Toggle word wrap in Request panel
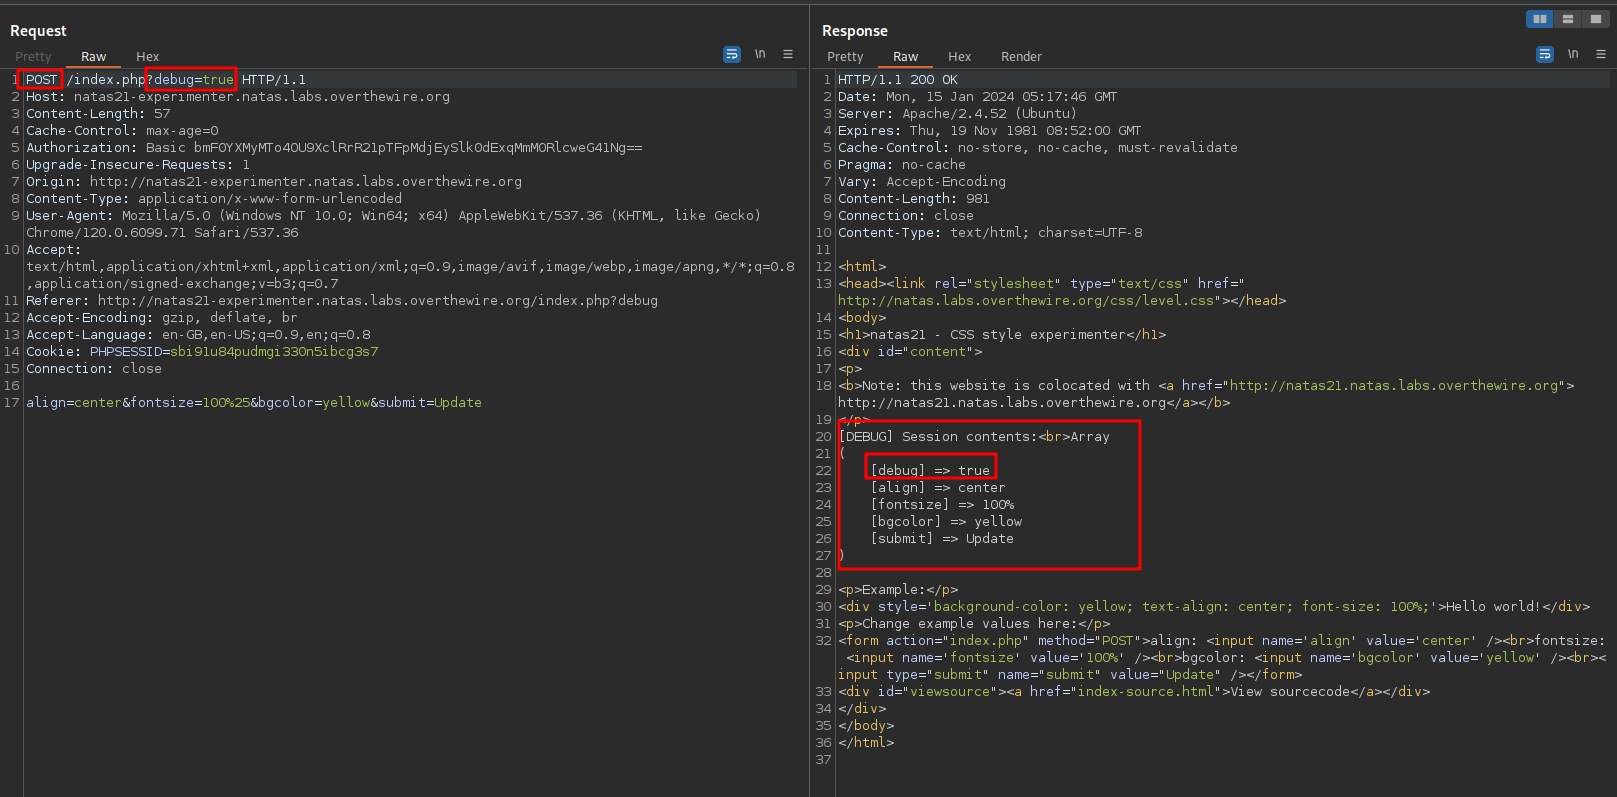1617x797 pixels. point(732,54)
